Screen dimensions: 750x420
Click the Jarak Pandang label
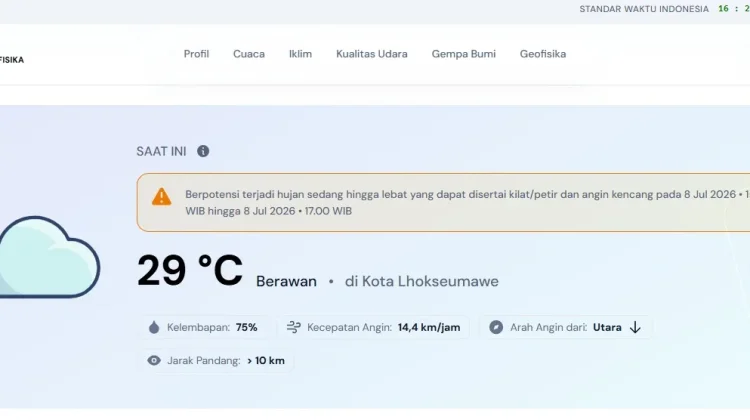tap(204, 360)
